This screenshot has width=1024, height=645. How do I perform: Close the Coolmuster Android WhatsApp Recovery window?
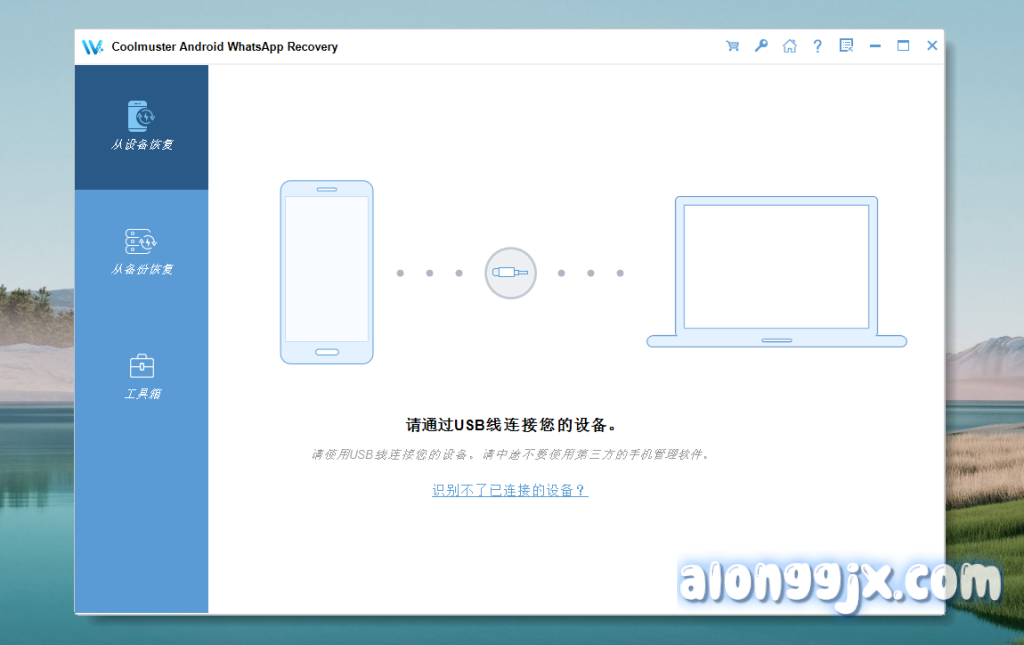tap(932, 46)
